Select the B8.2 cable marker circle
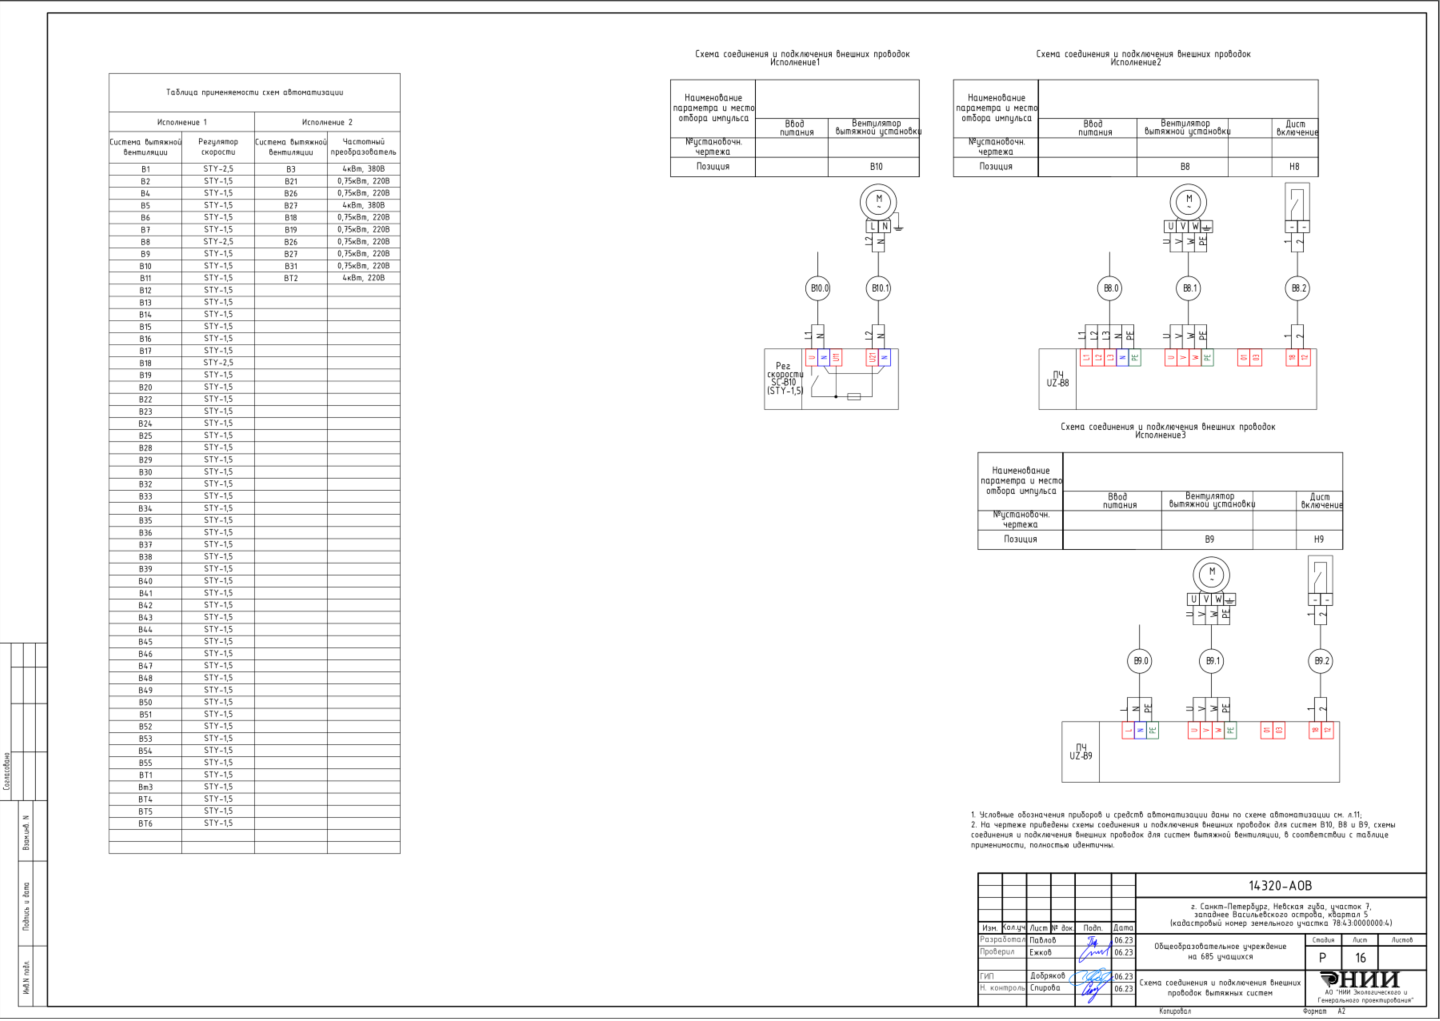This screenshot has height=1021, width=1440. [x=1298, y=288]
